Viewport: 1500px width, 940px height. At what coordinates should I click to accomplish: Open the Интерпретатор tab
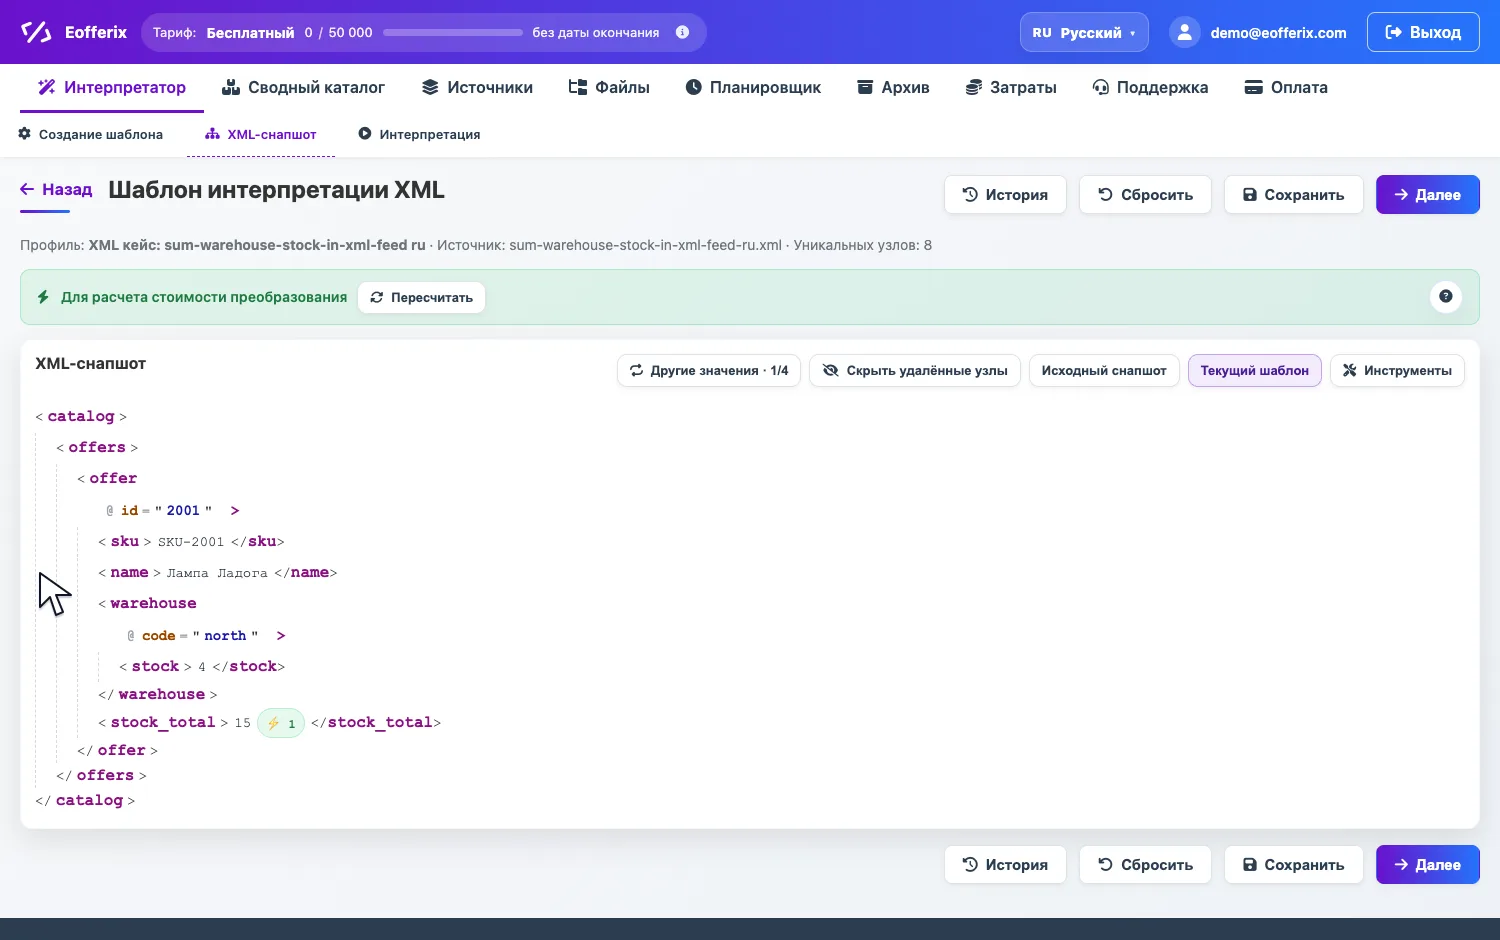point(112,87)
